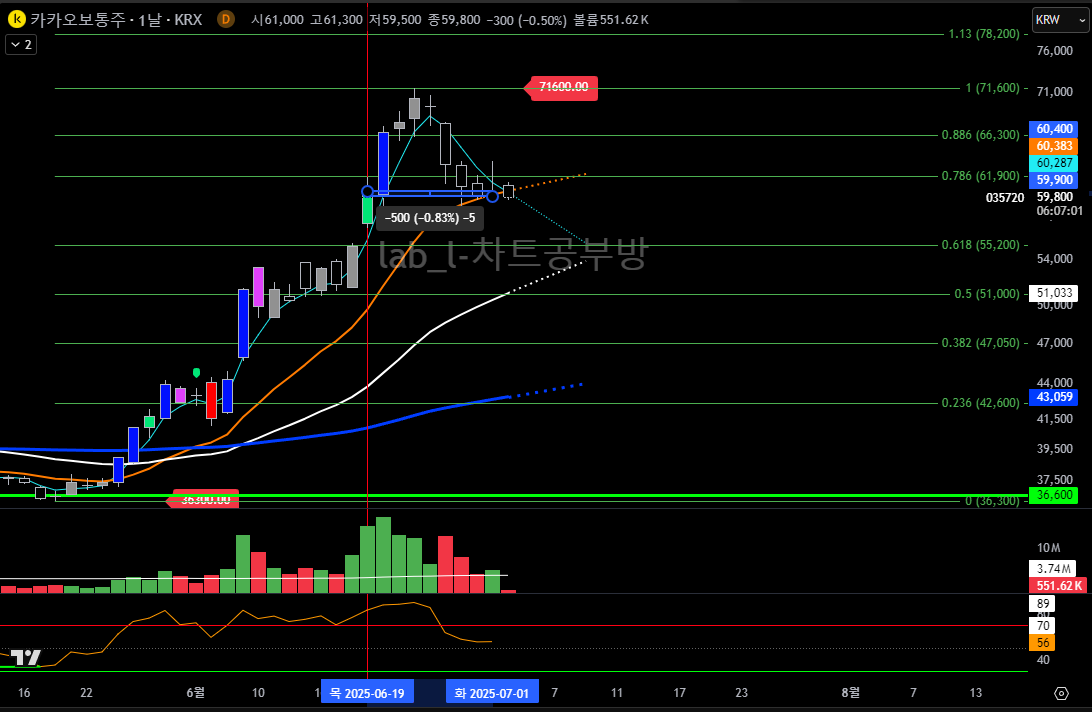
Task: Click the 종59,800 close price in header
Action: (453, 20)
